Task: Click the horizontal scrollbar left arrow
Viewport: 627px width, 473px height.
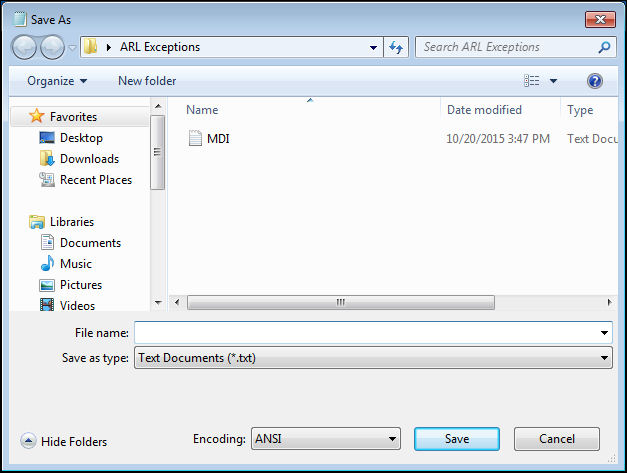Action: point(177,302)
